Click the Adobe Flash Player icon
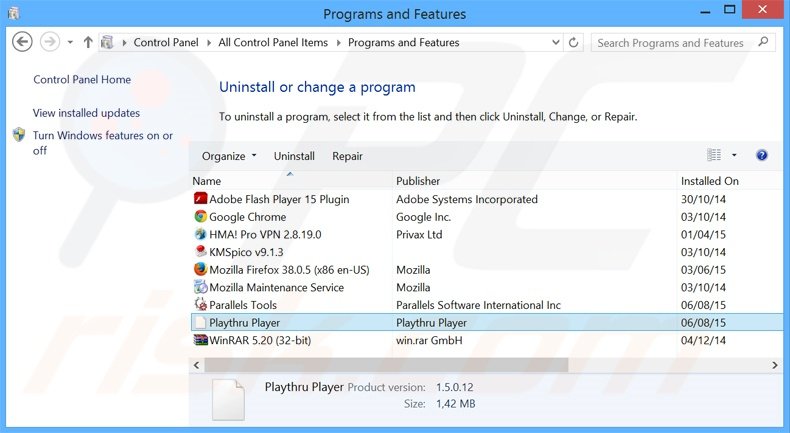This screenshot has width=790, height=433. tap(200, 199)
